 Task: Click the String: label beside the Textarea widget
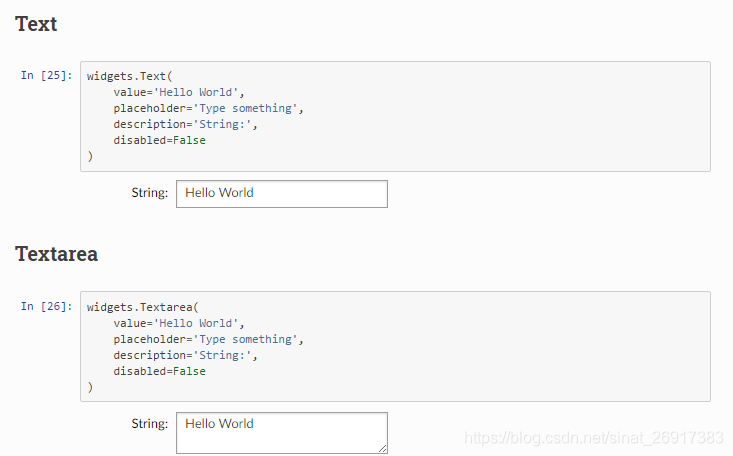[150, 424]
